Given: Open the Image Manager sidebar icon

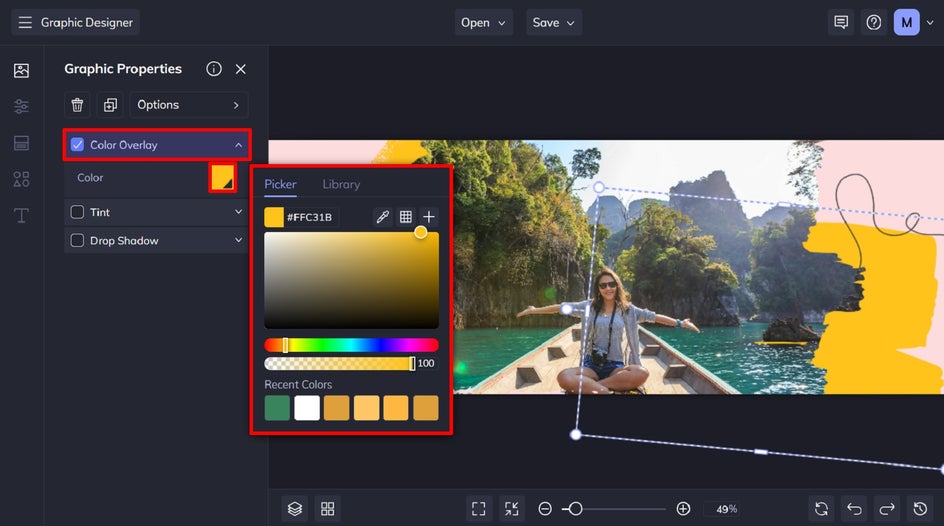Looking at the screenshot, I should coord(21,70).
